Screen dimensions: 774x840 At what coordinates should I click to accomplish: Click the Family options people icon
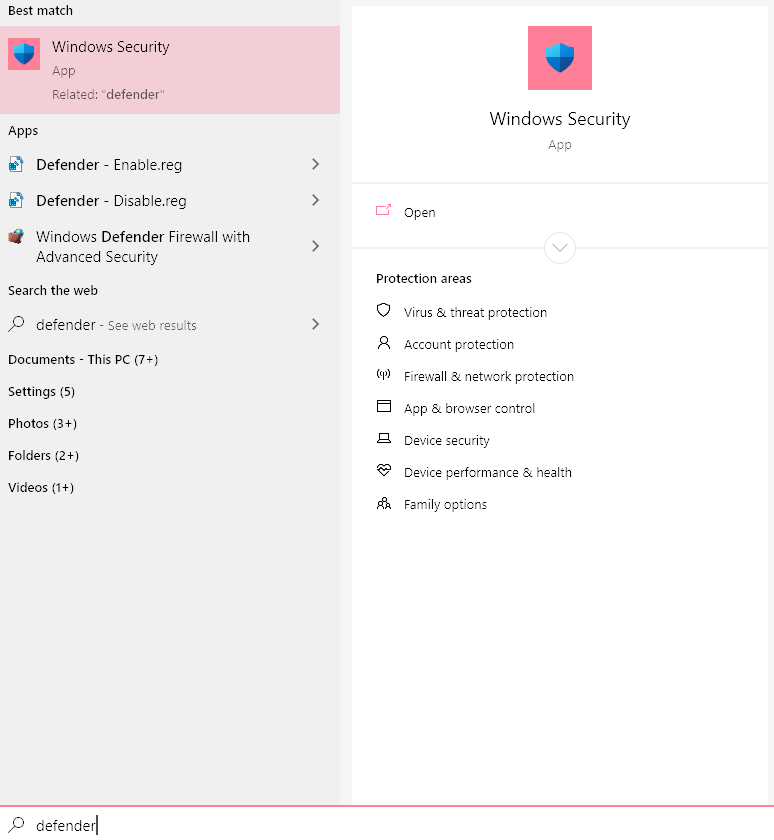coord(384,503)
